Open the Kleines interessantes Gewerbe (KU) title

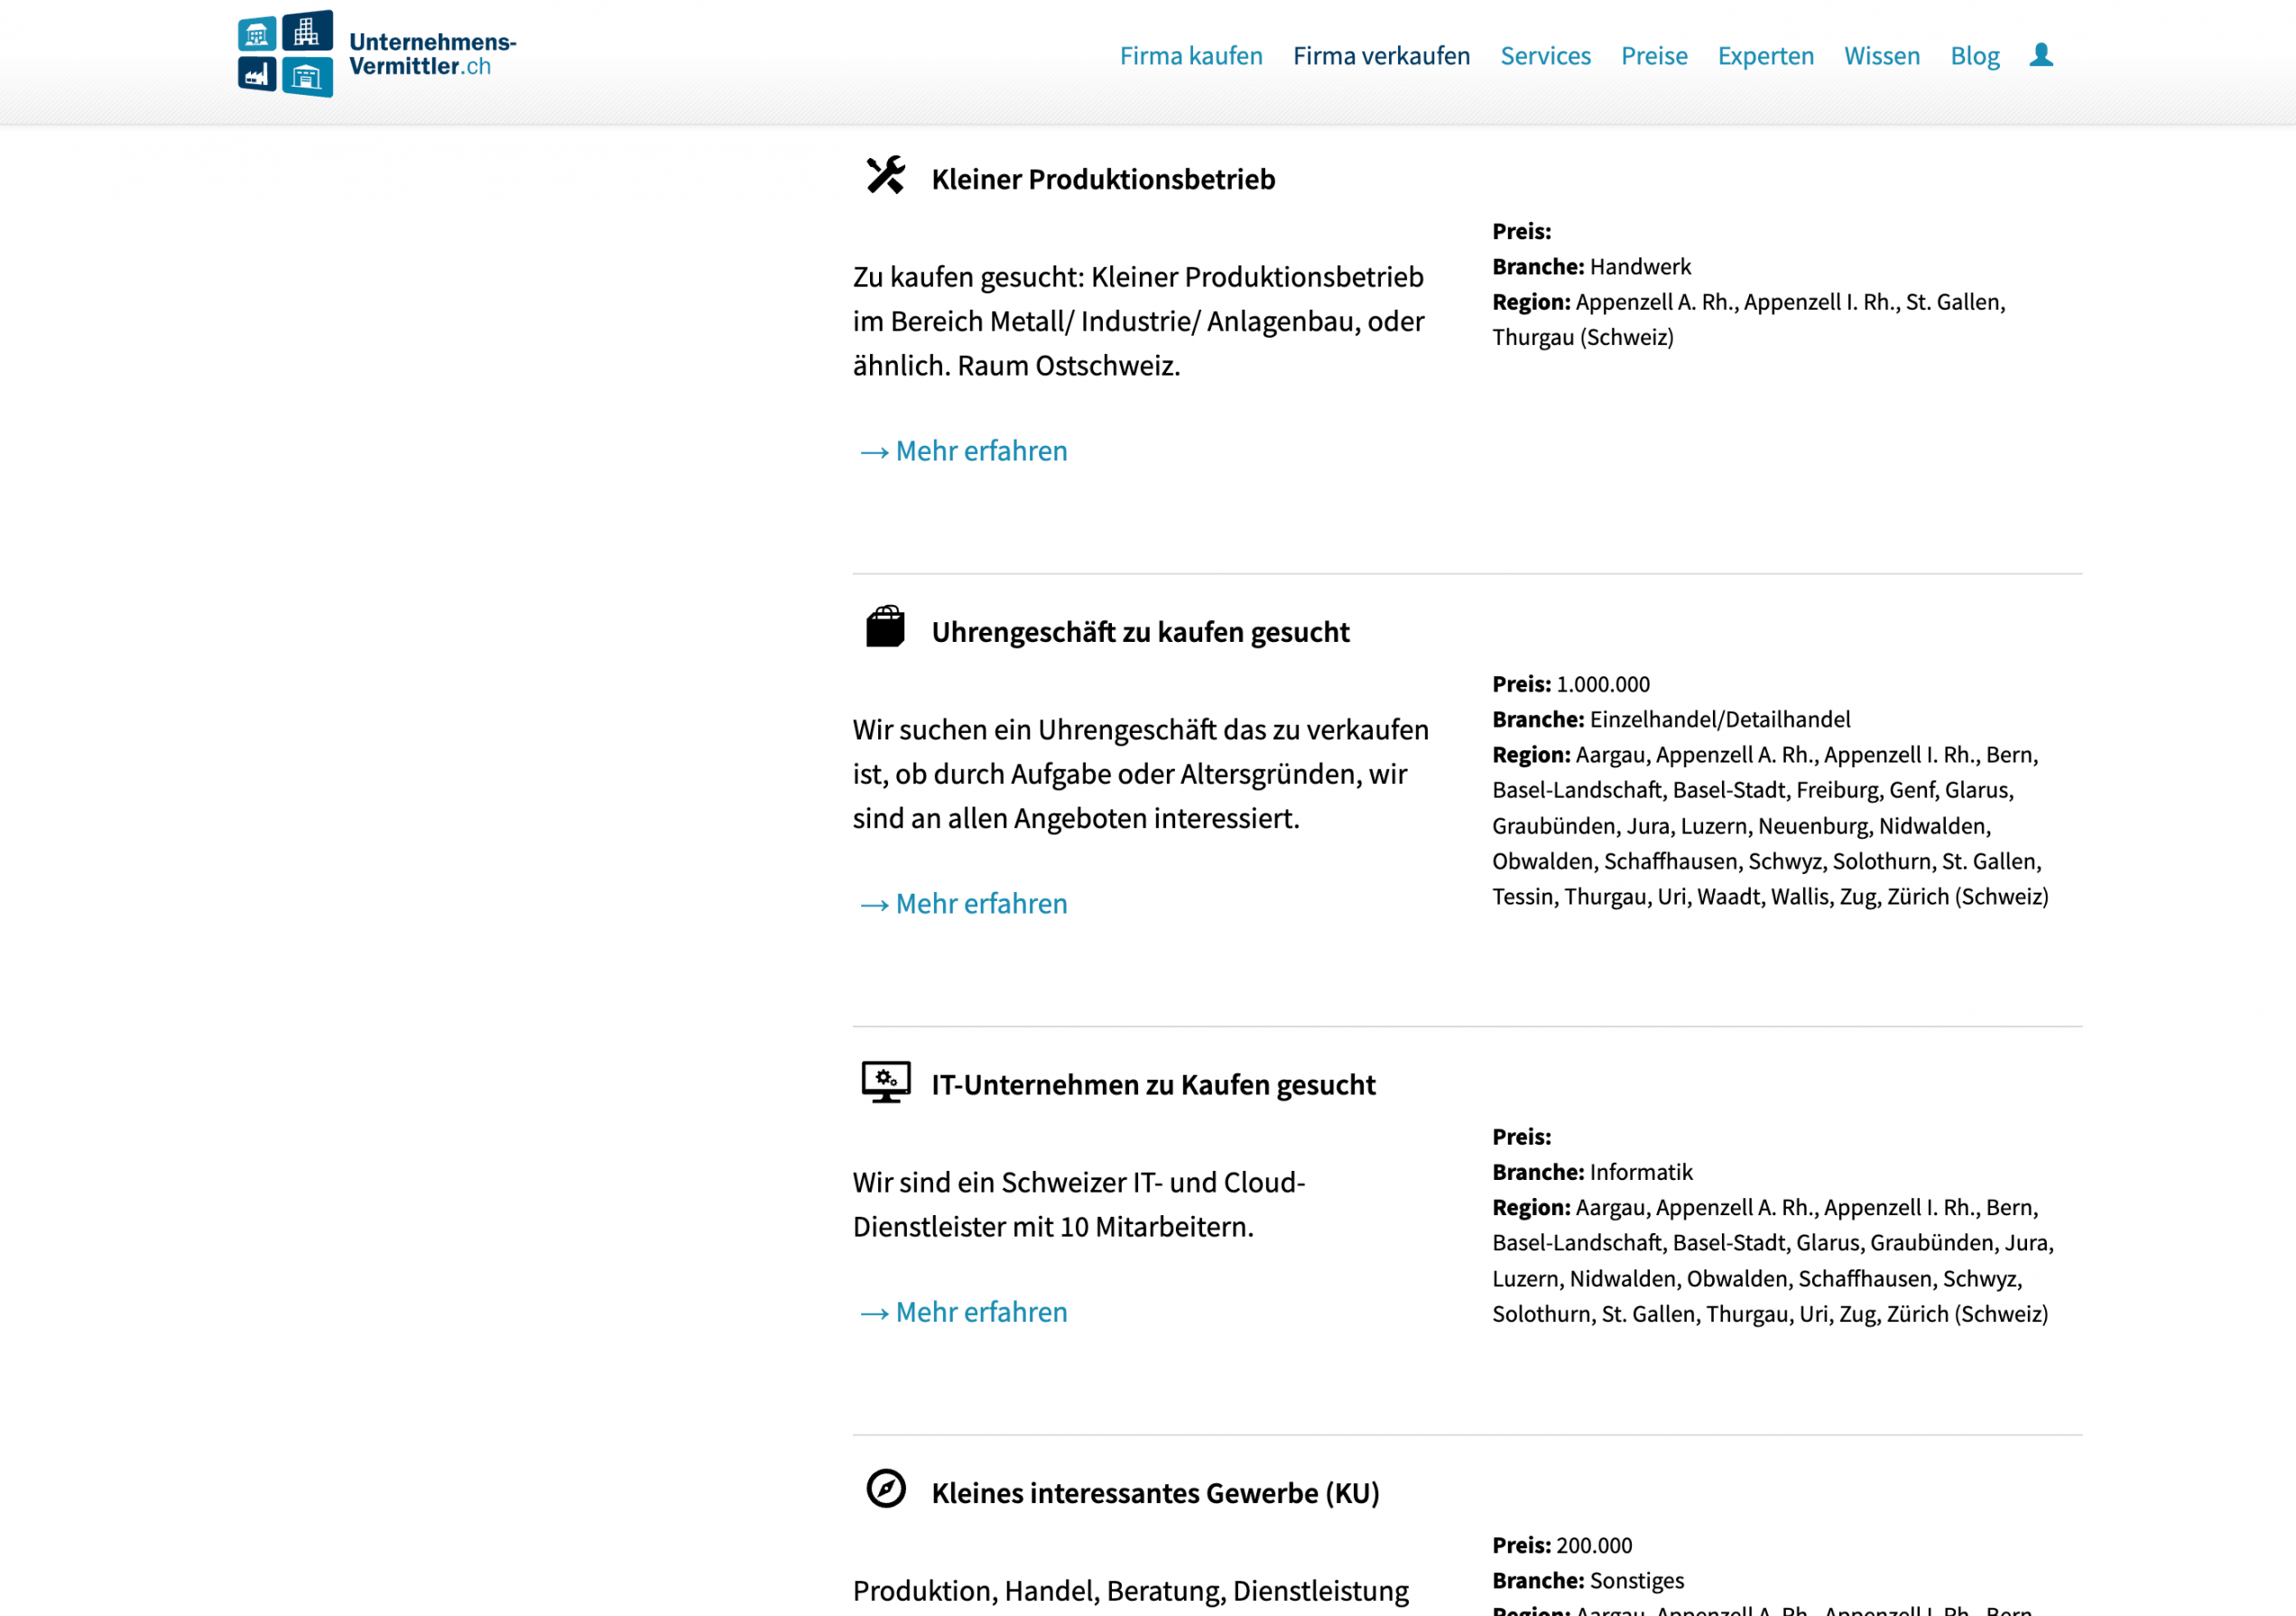pos(1155,1494)
